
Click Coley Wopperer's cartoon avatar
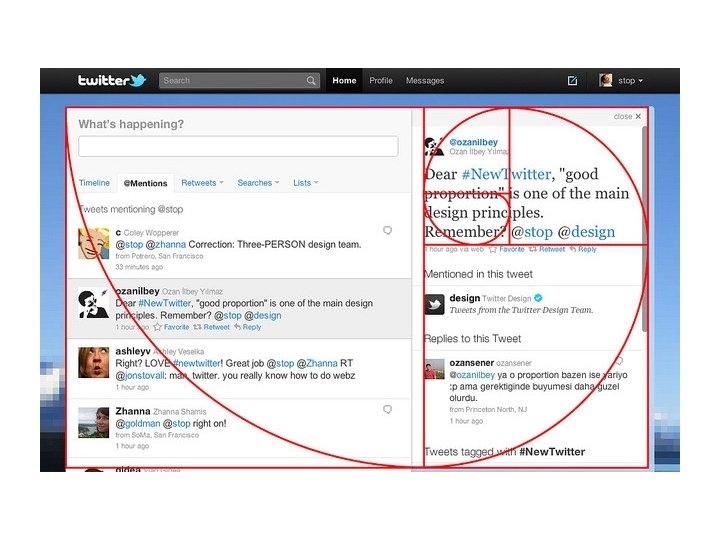point(94,243)
